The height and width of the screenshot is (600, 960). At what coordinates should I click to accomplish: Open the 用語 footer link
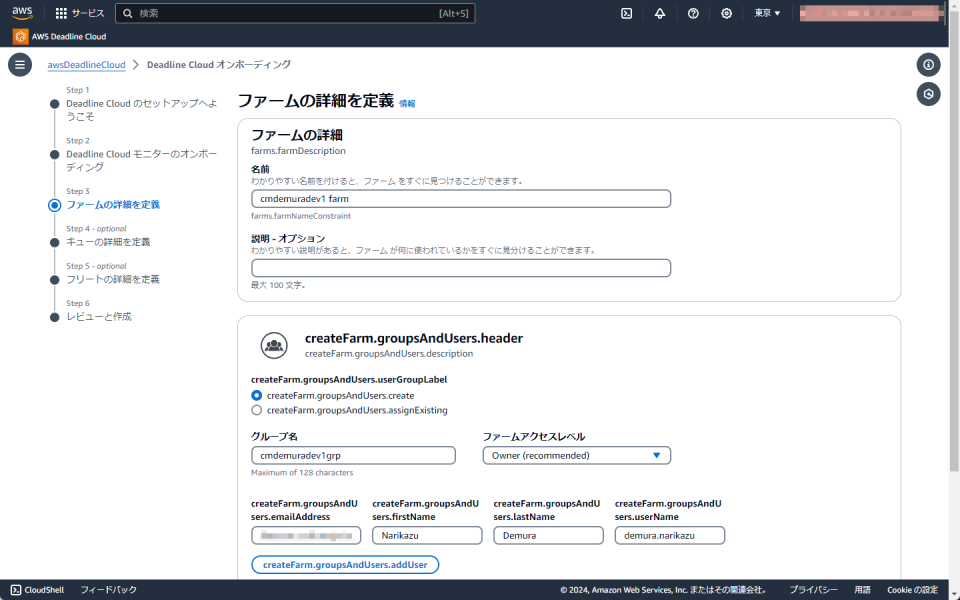coord(863,590)
